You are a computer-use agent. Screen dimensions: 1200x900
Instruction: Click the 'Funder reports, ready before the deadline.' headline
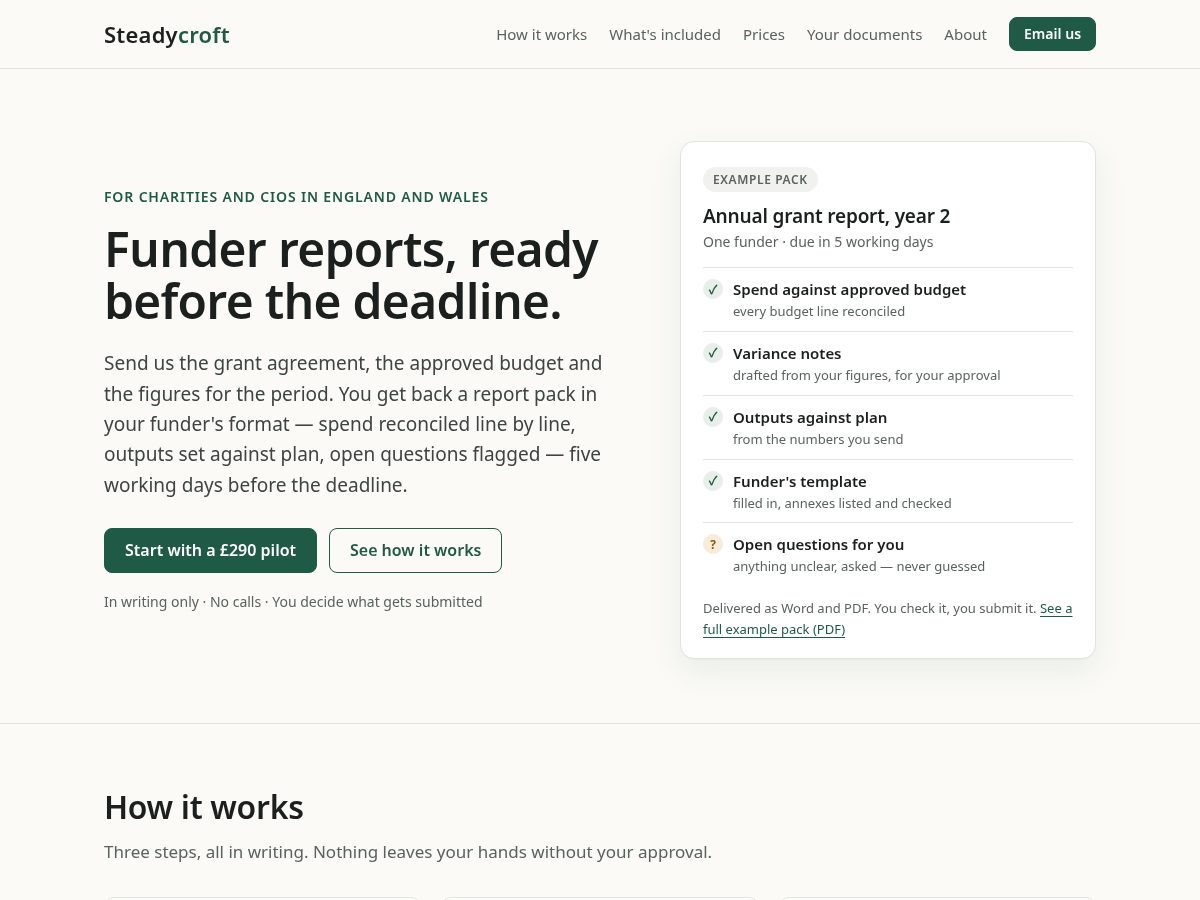pos(351,276)
